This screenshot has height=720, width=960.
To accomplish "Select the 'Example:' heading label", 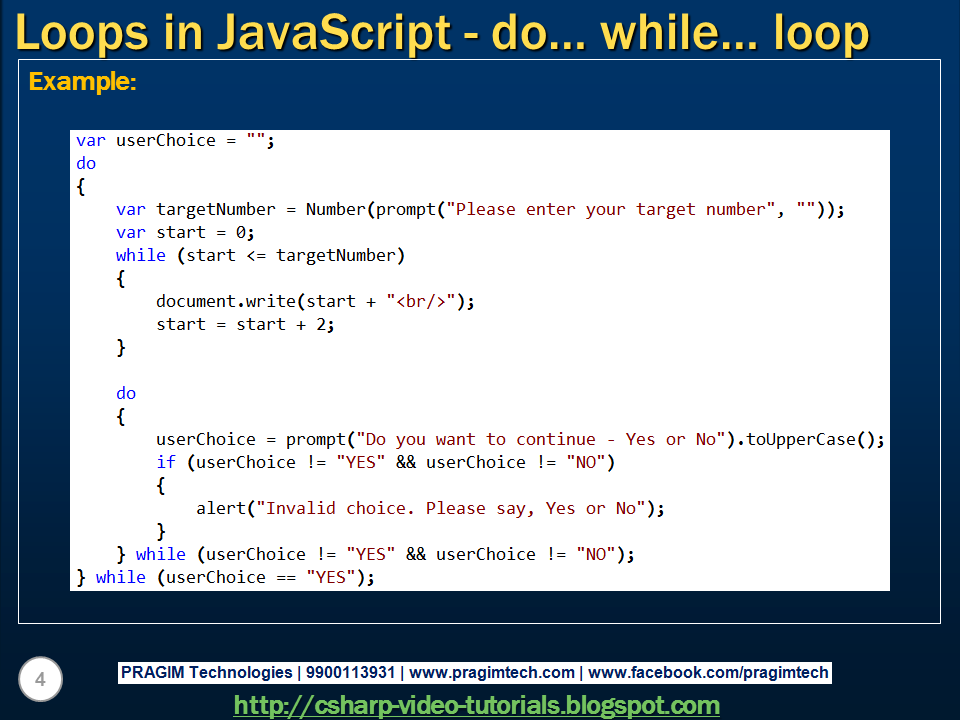I will [x=64, y=82].
